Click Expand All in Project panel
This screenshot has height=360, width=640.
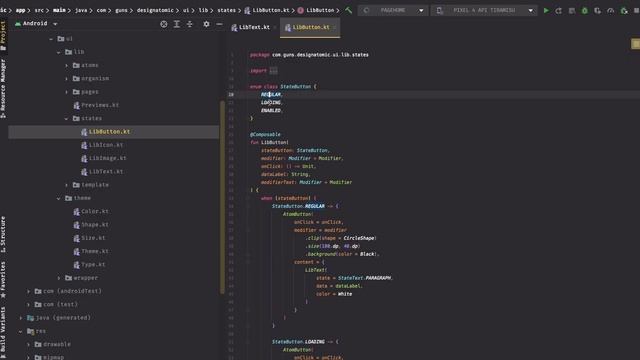(177, 24)
